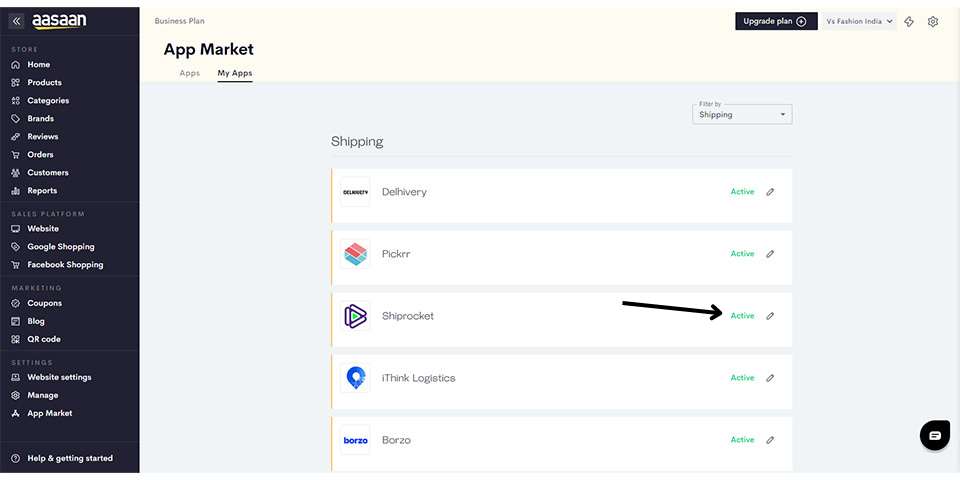Click the Delhivery app name
The image size is (960, 480).
pos(404,192)
